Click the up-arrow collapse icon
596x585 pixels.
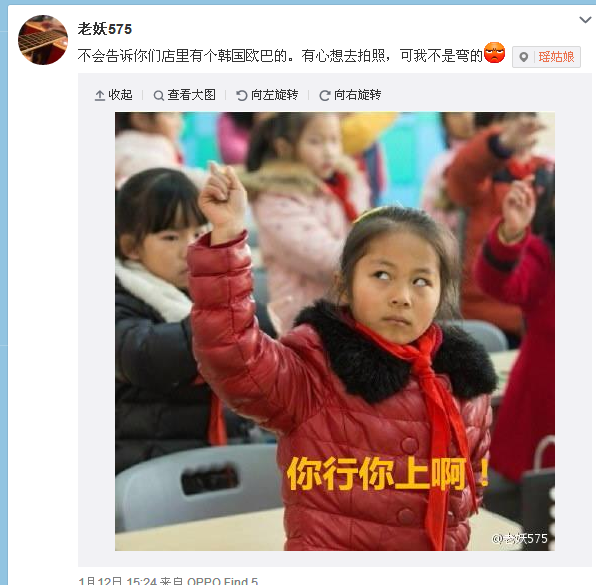100,95
